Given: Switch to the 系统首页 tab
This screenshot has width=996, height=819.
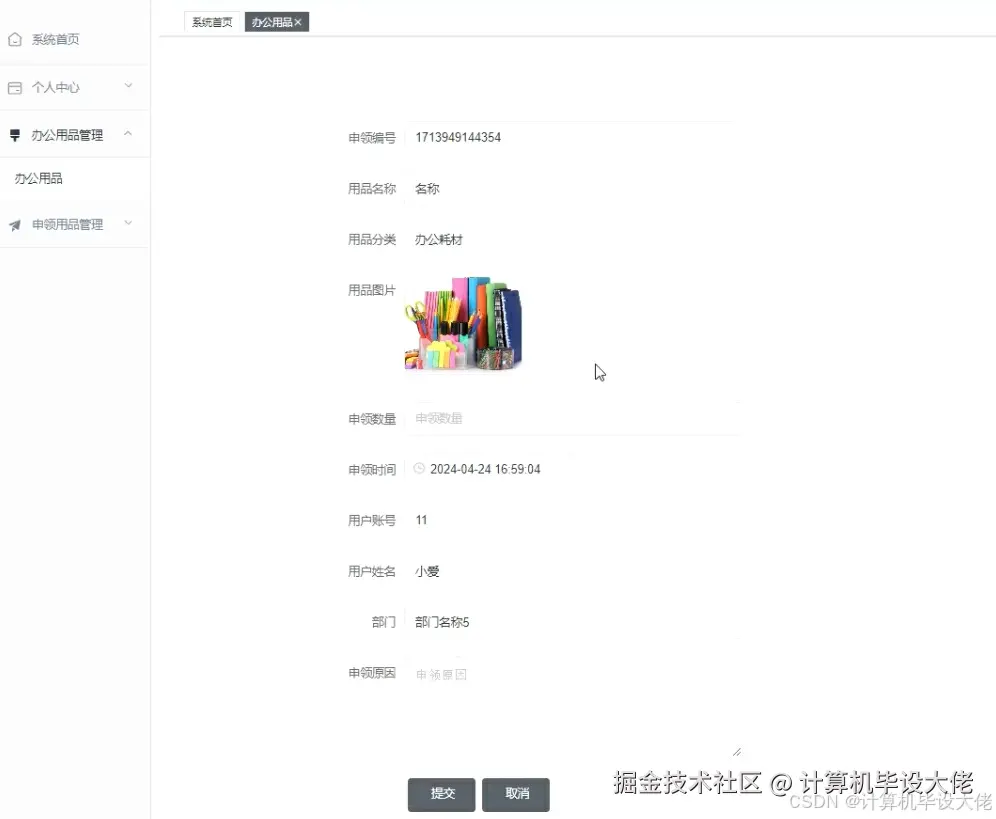Looking at the screenshot, I should click(210, 21).
